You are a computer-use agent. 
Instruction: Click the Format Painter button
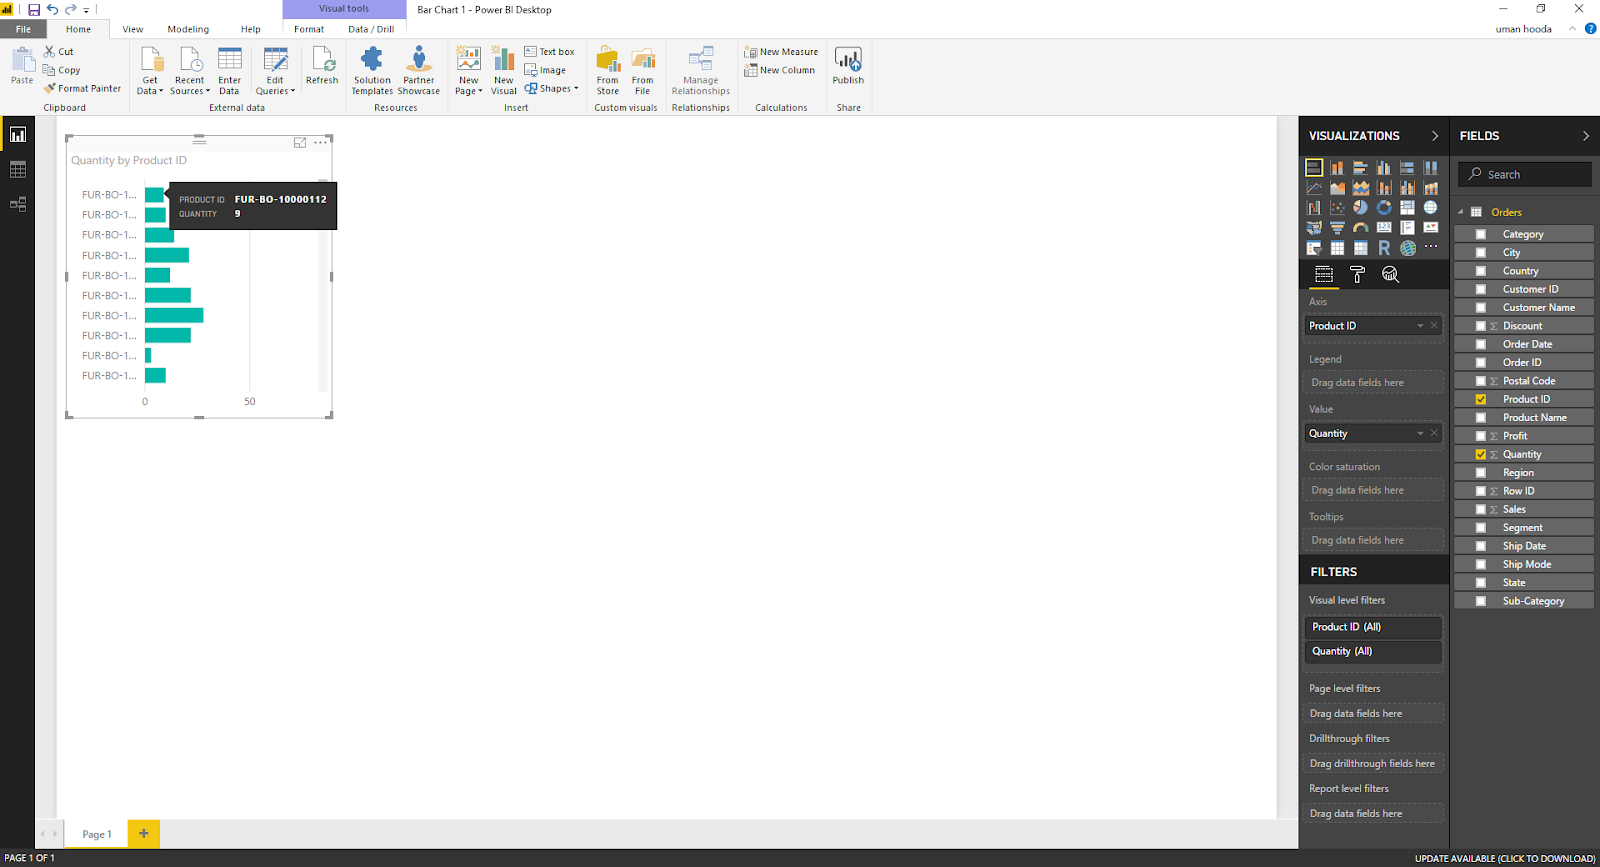pyautogui.click(x=82, y=89)
